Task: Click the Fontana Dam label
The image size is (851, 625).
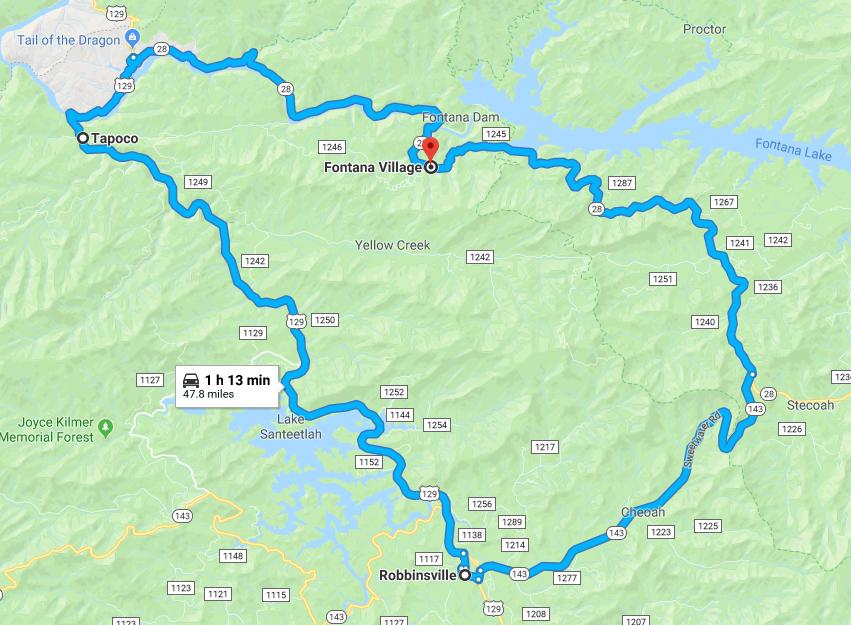Action: pyautogui.click(x=460, y=117)
